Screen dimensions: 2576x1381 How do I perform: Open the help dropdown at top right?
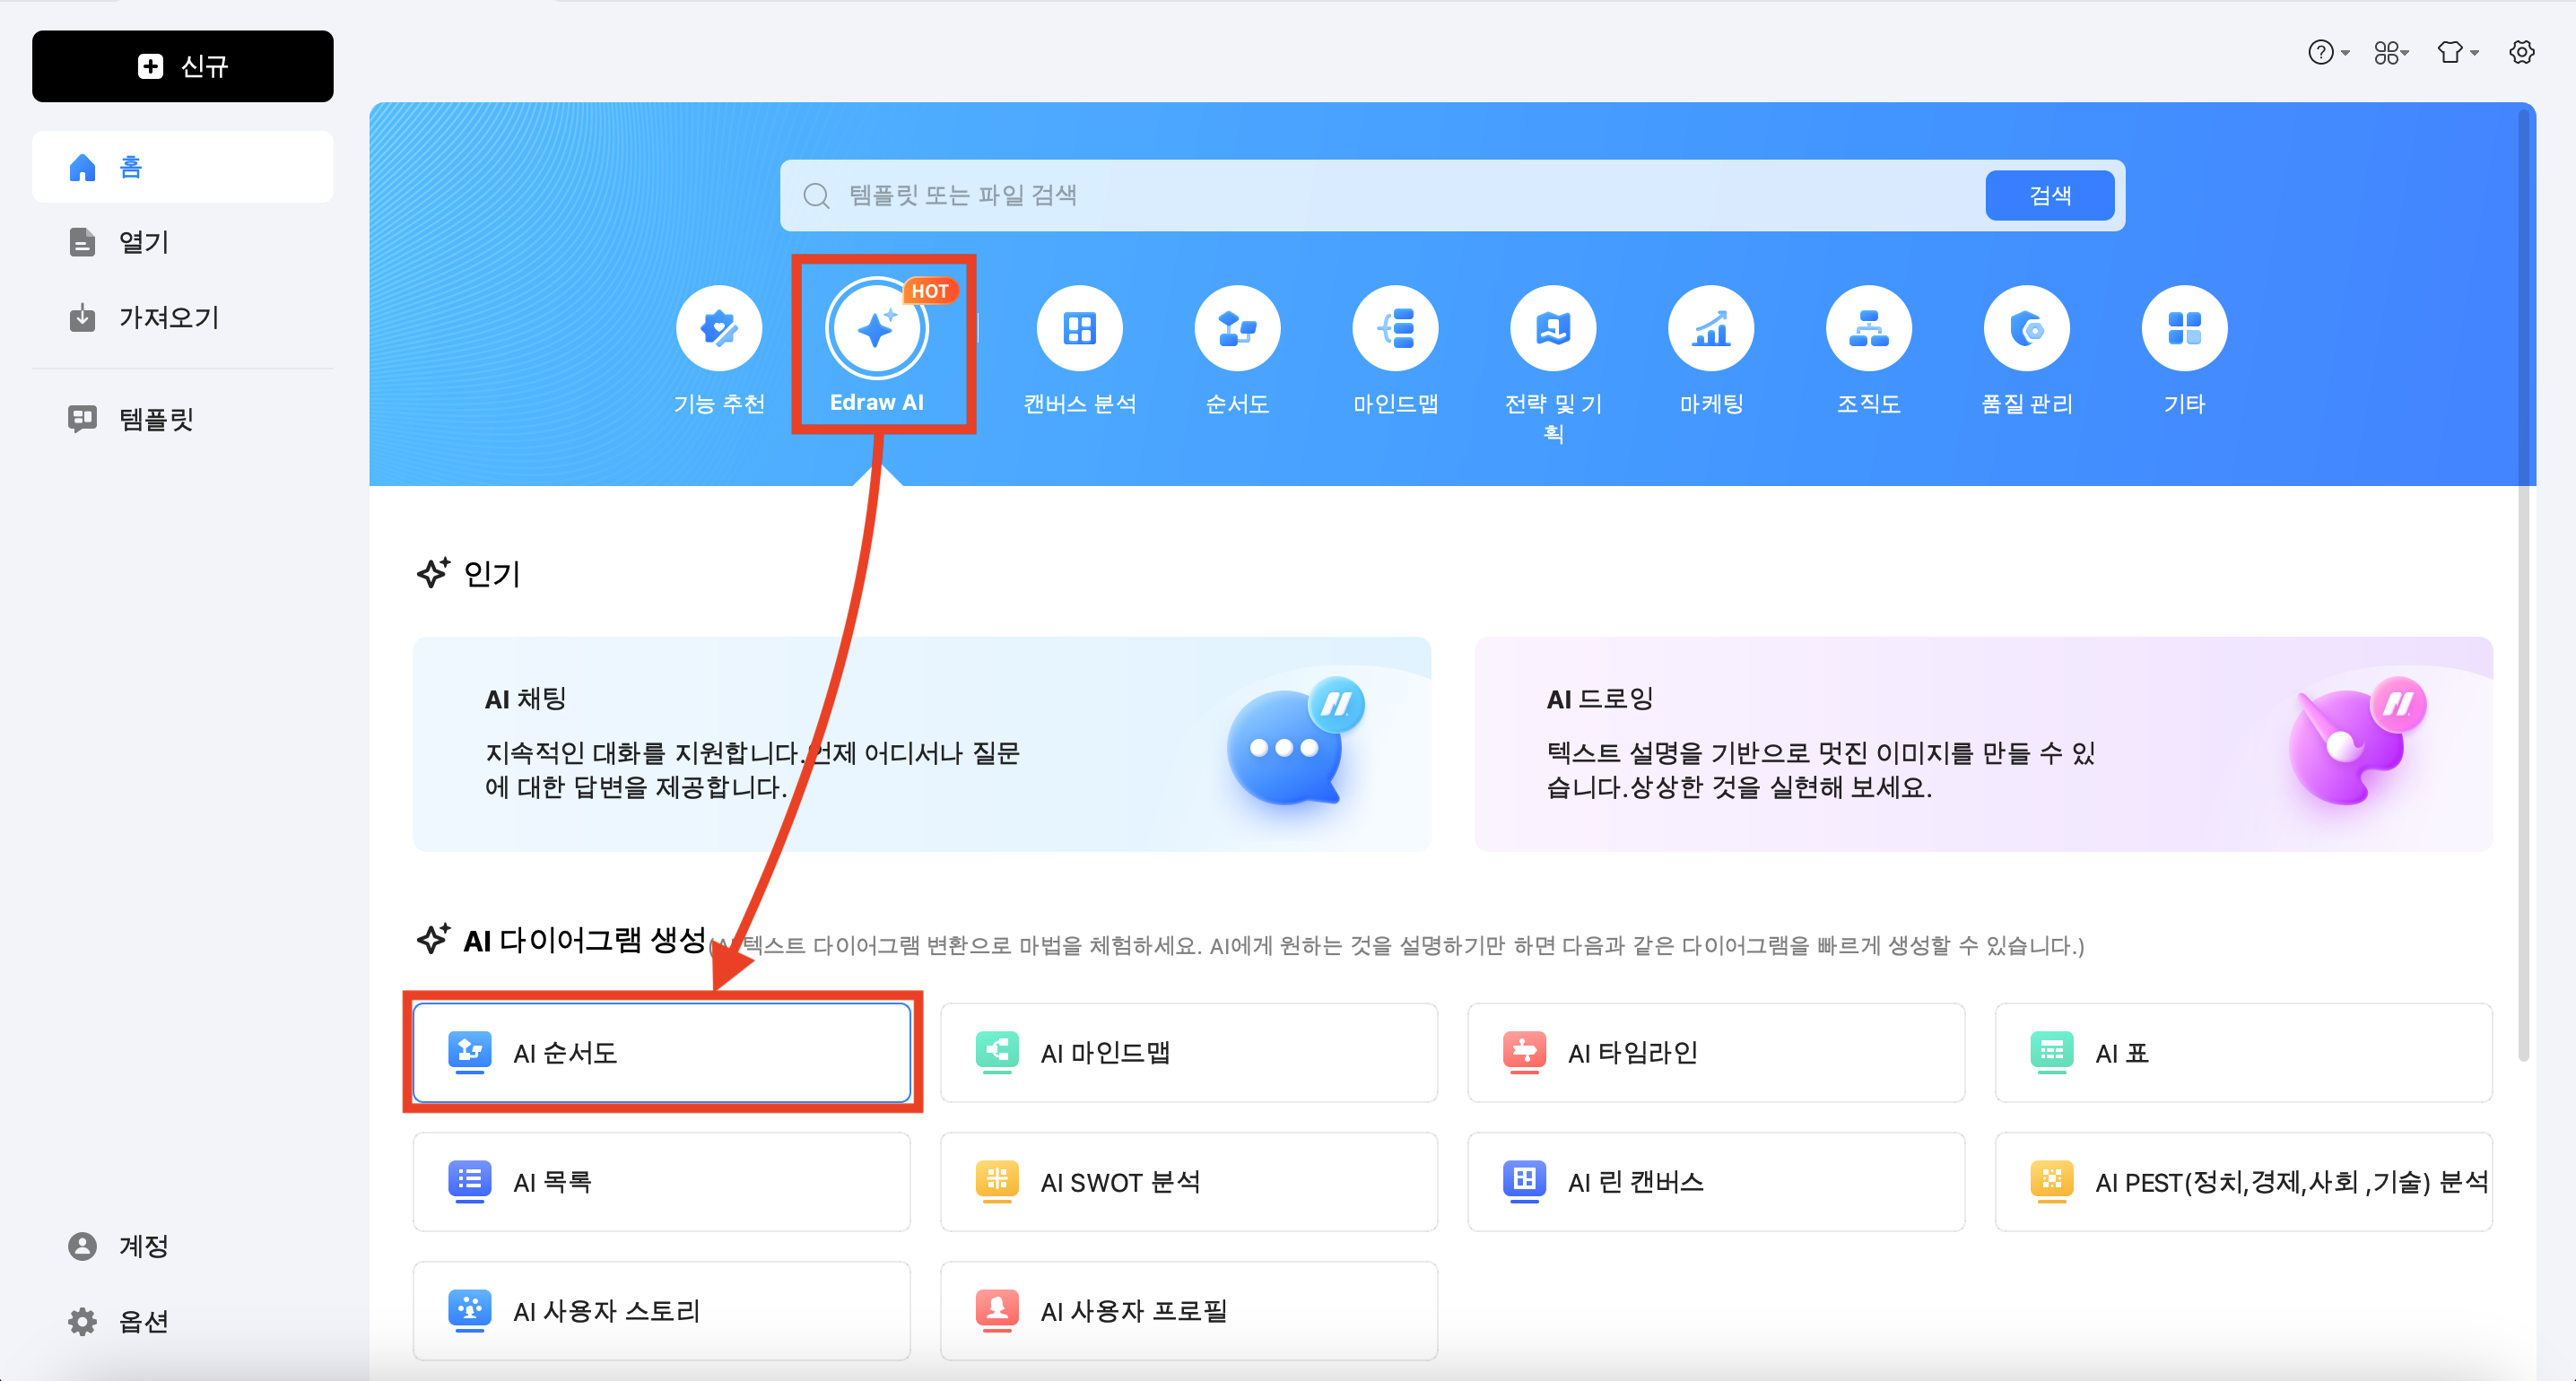(2328, 52)
